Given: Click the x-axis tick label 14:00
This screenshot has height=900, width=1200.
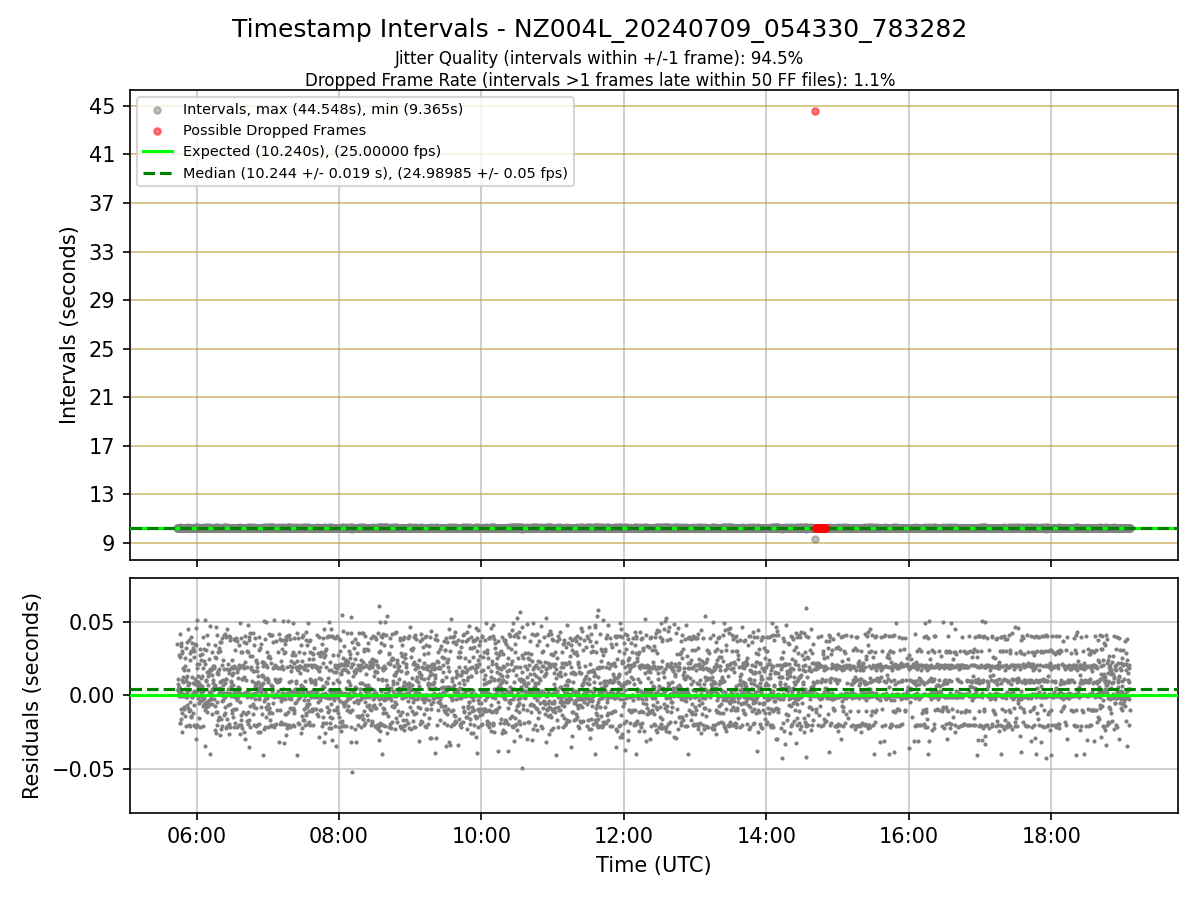Looking at the screenshot, I should coord(766,836).
